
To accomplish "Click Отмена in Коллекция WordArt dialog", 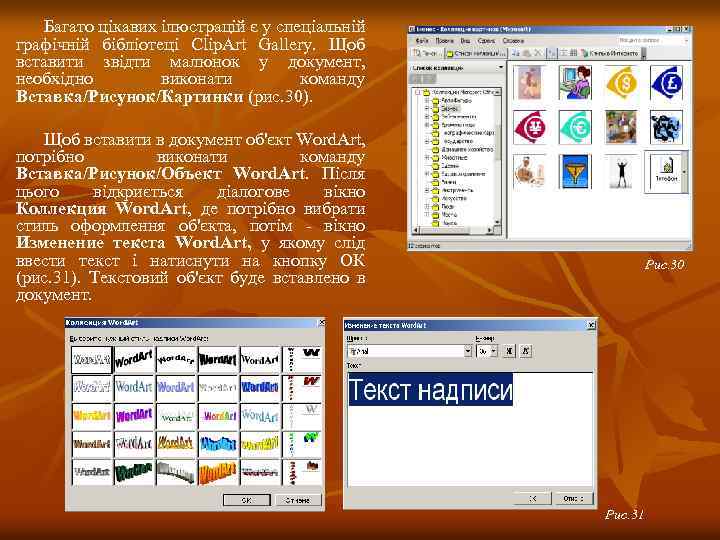I will pos(298,500).
